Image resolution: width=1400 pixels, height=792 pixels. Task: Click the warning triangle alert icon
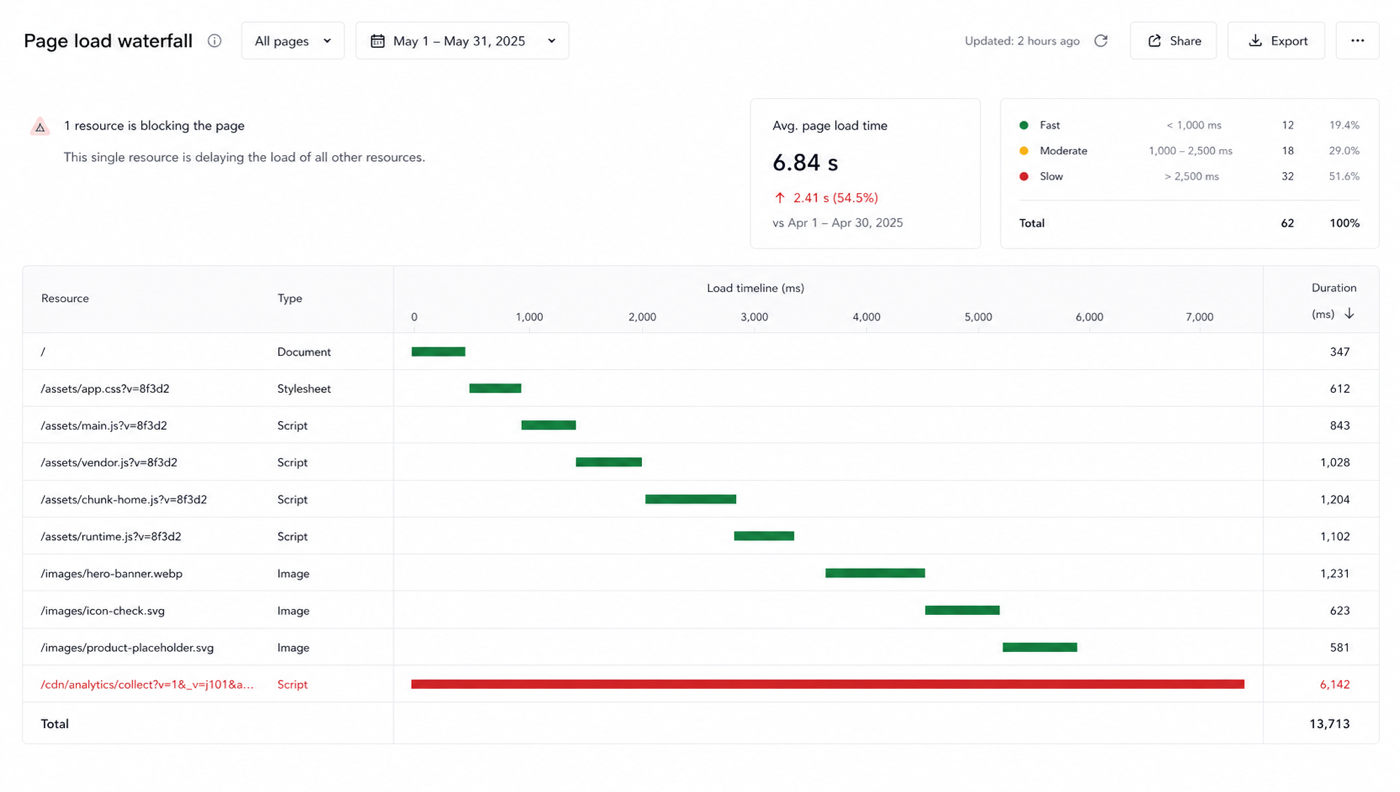[x=40, y=126]
